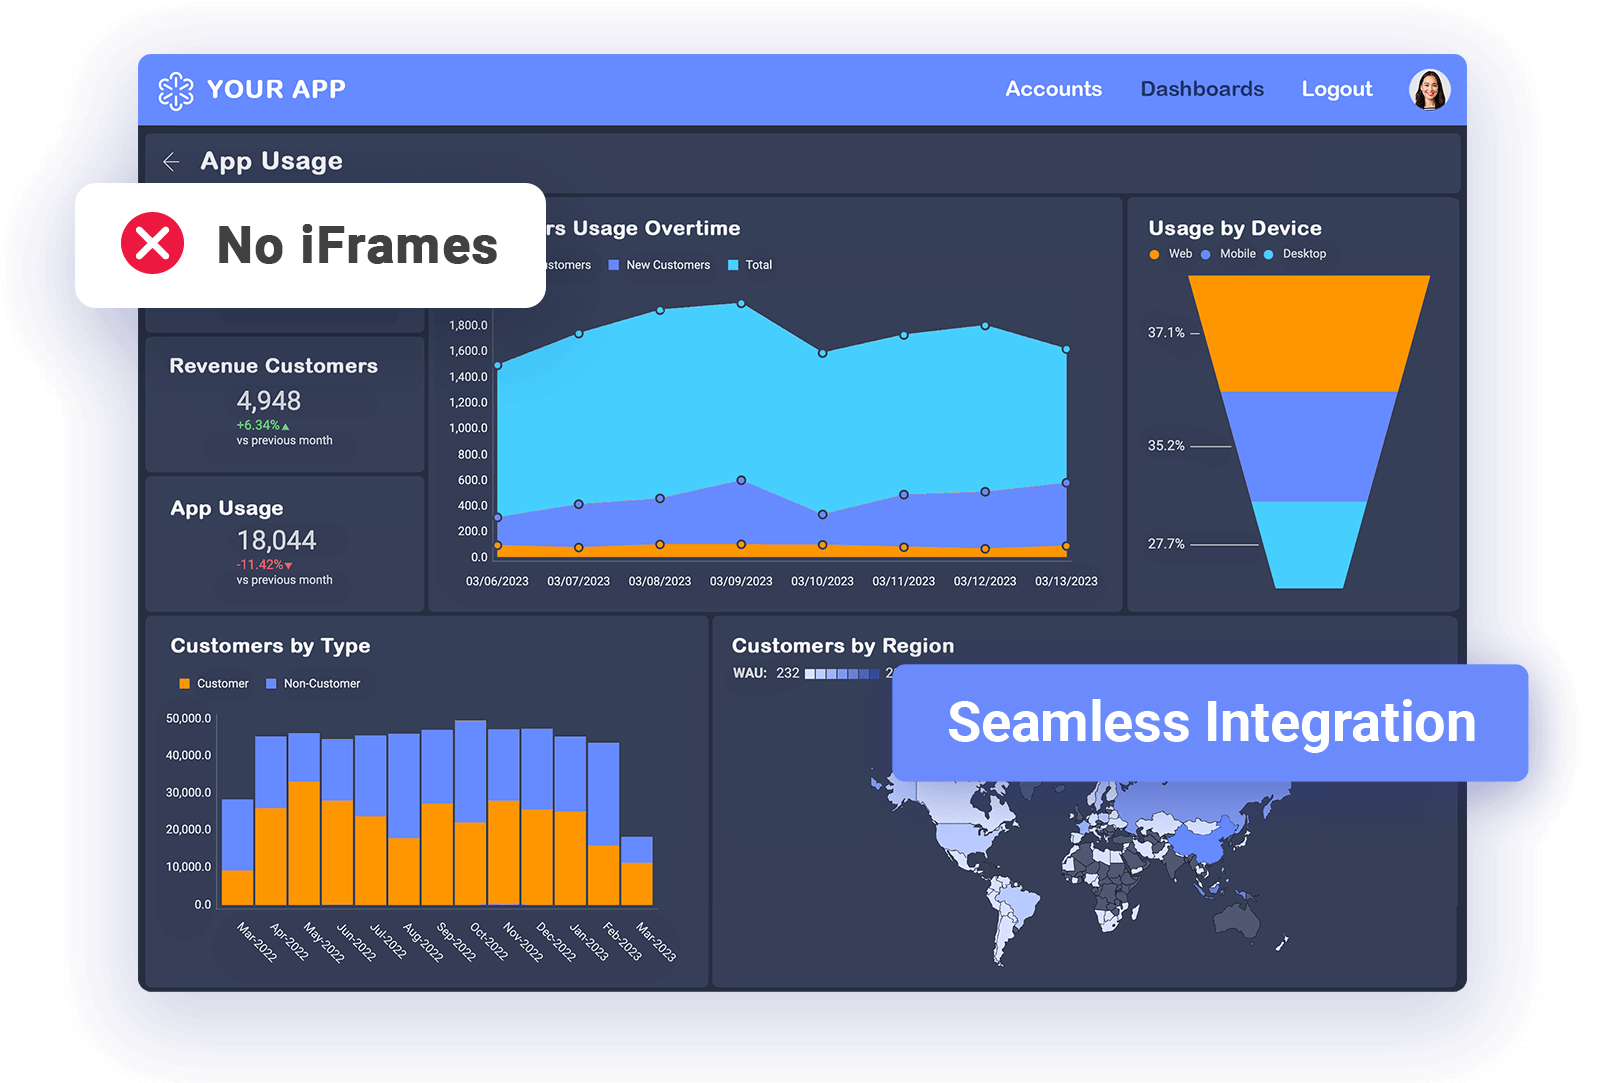Click the Total data point at 03/09/2023
The image size is (1600, 1083).
[x=741, y=304]
